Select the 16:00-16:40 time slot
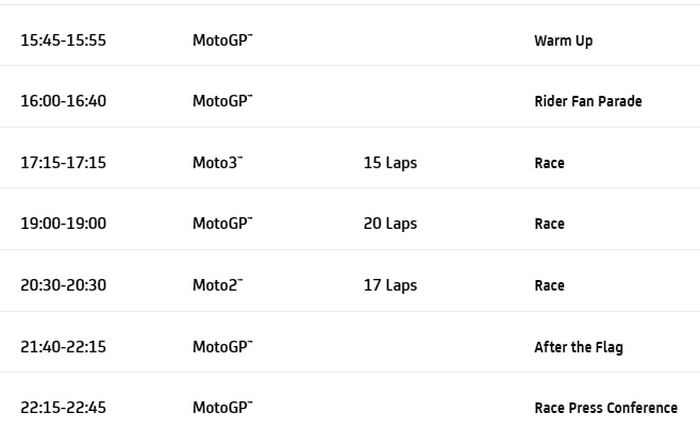700x445 pixels. tap(63, 102)
